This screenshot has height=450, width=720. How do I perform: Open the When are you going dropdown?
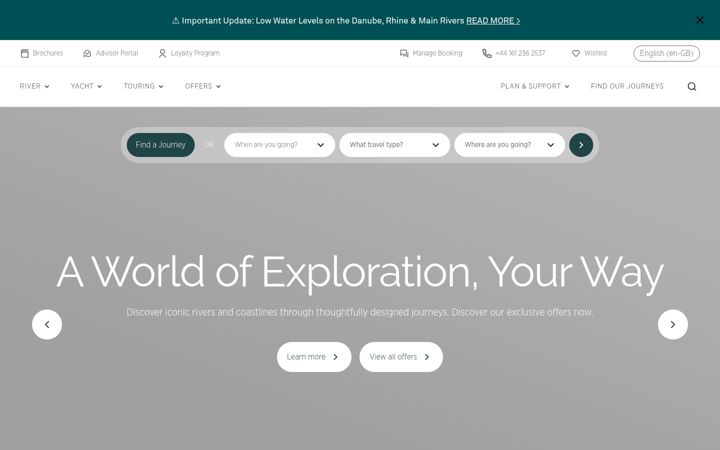279,145
